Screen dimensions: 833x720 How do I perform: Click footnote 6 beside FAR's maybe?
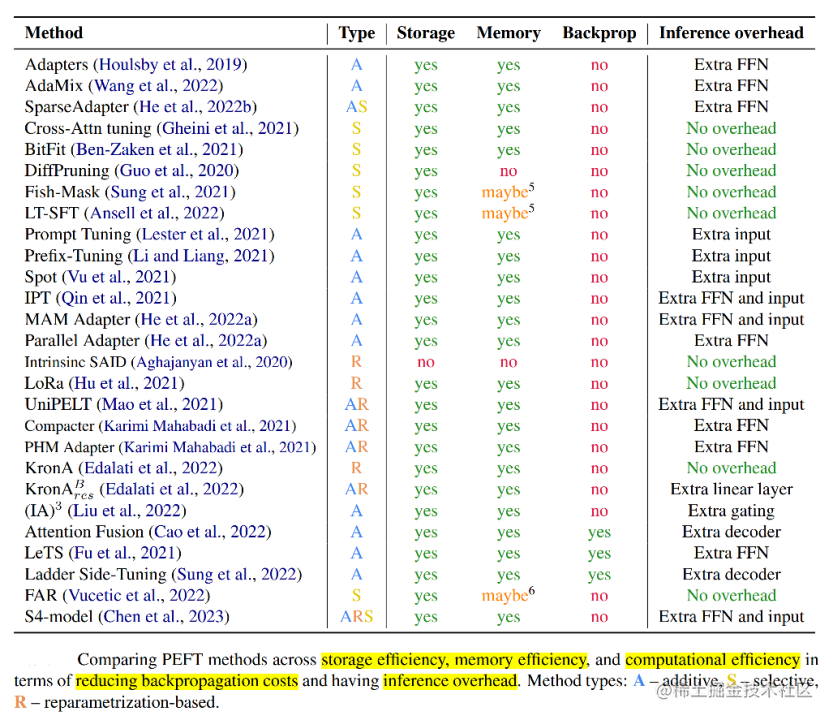click(x=532, y=590)
